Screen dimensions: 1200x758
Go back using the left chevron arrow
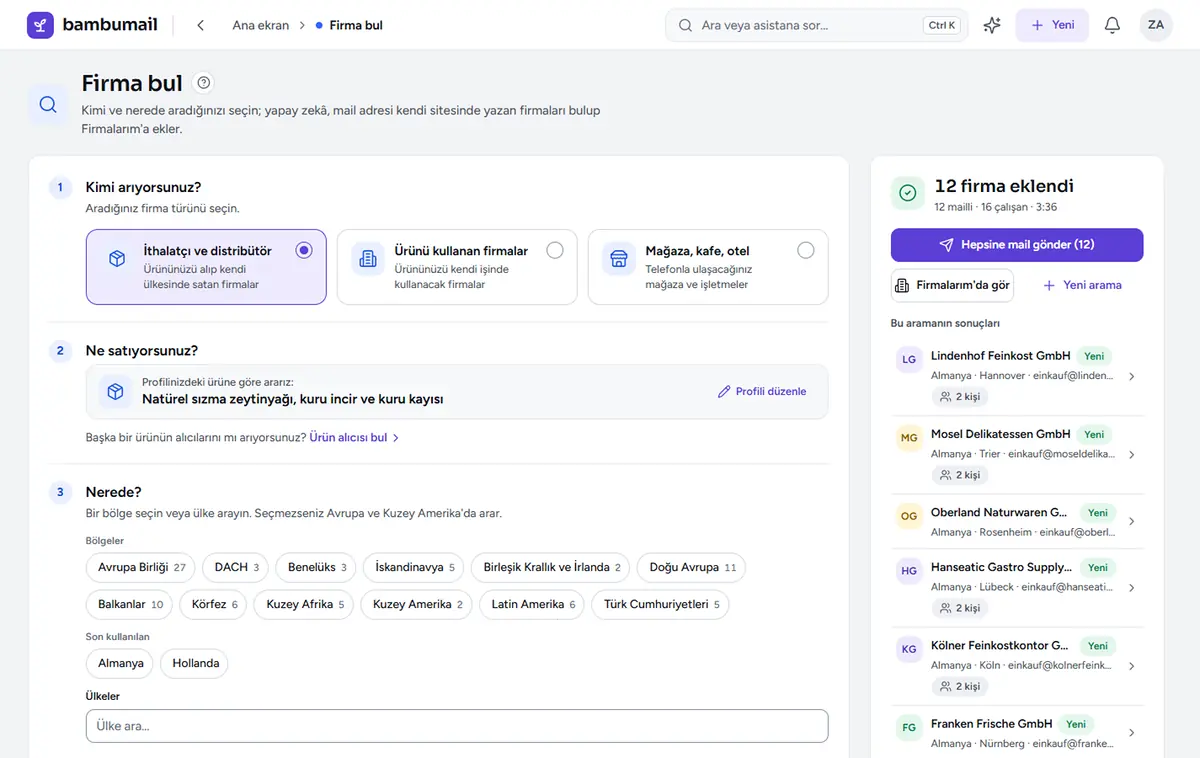[x=200, y=25]
